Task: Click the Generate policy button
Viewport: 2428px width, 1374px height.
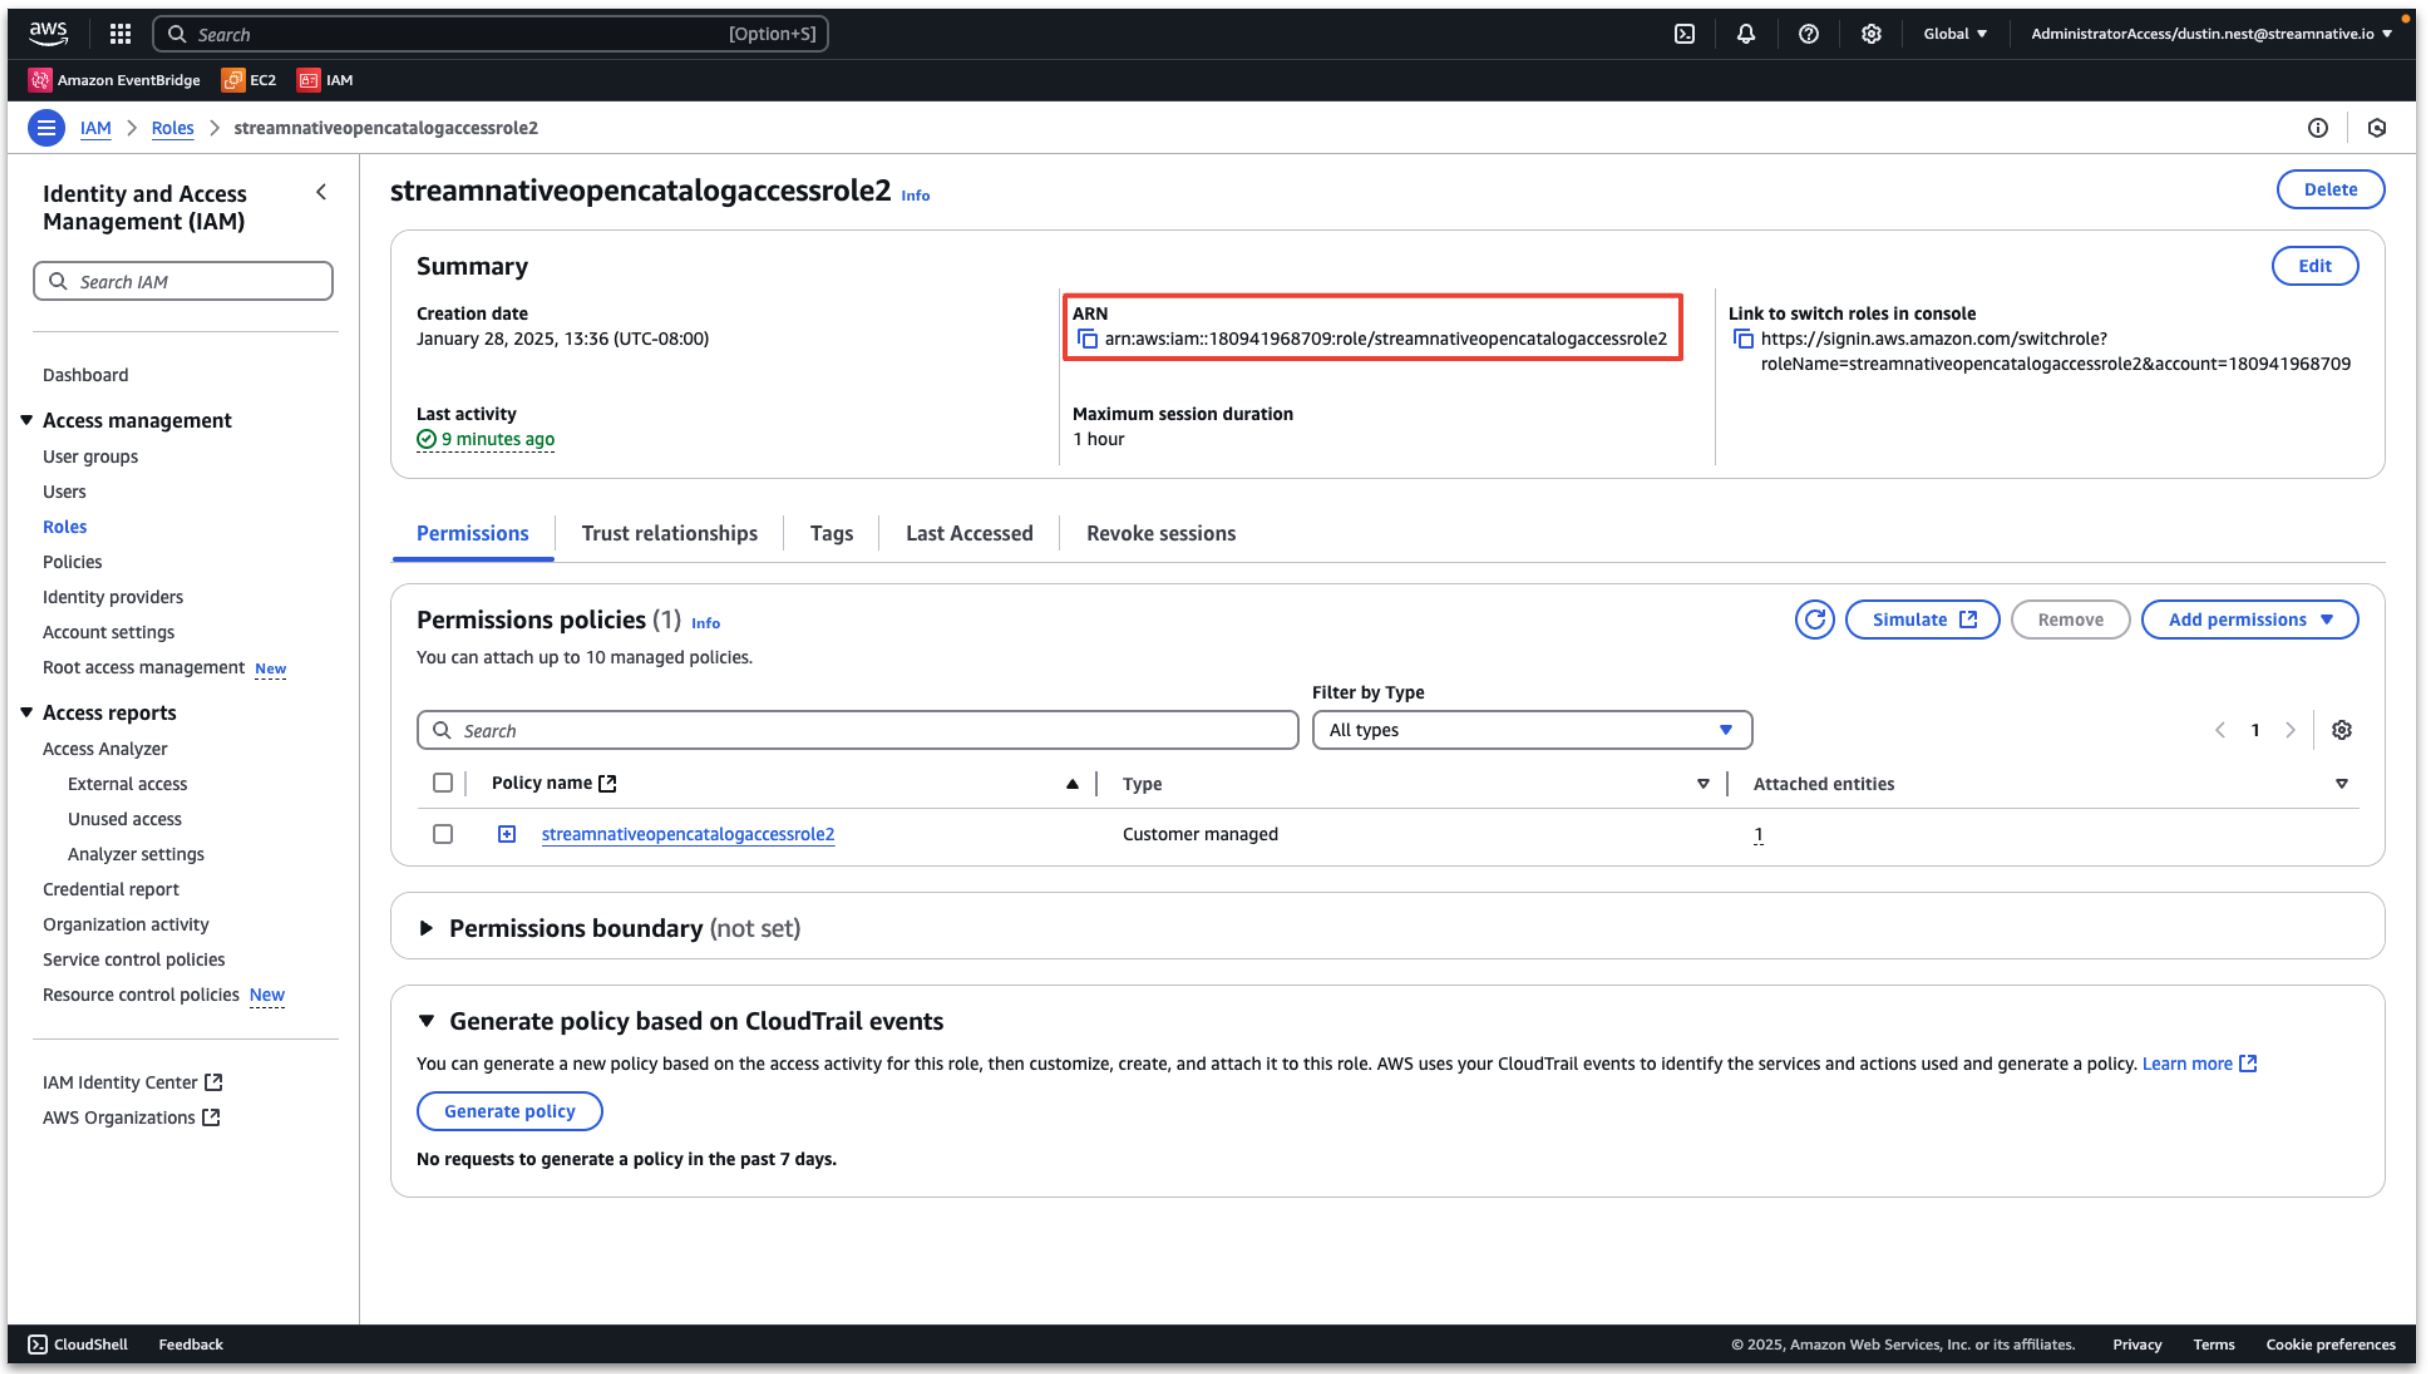Action: pyautogui.click(x=510, y=1109)
